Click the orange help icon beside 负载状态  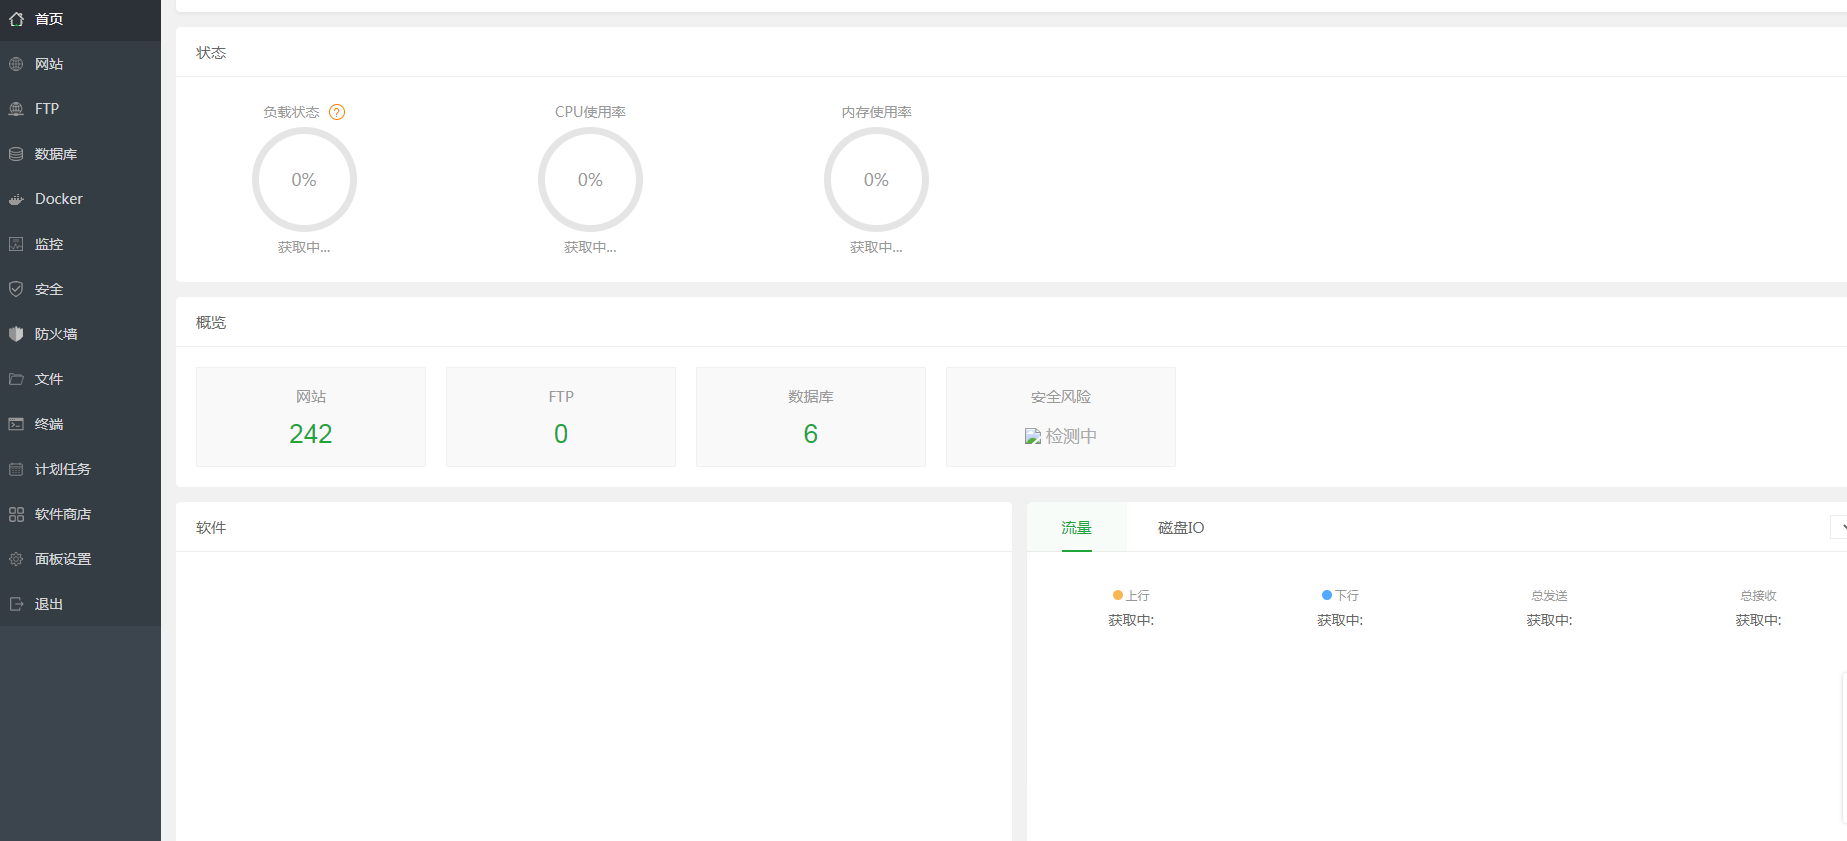337,112
